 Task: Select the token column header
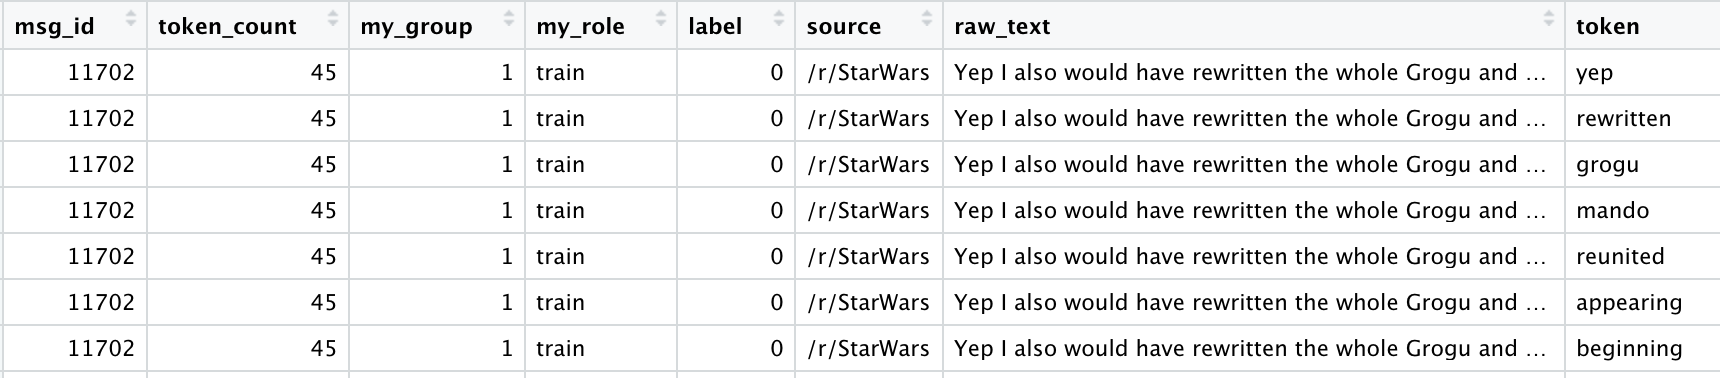click(x=1608, y=27)
